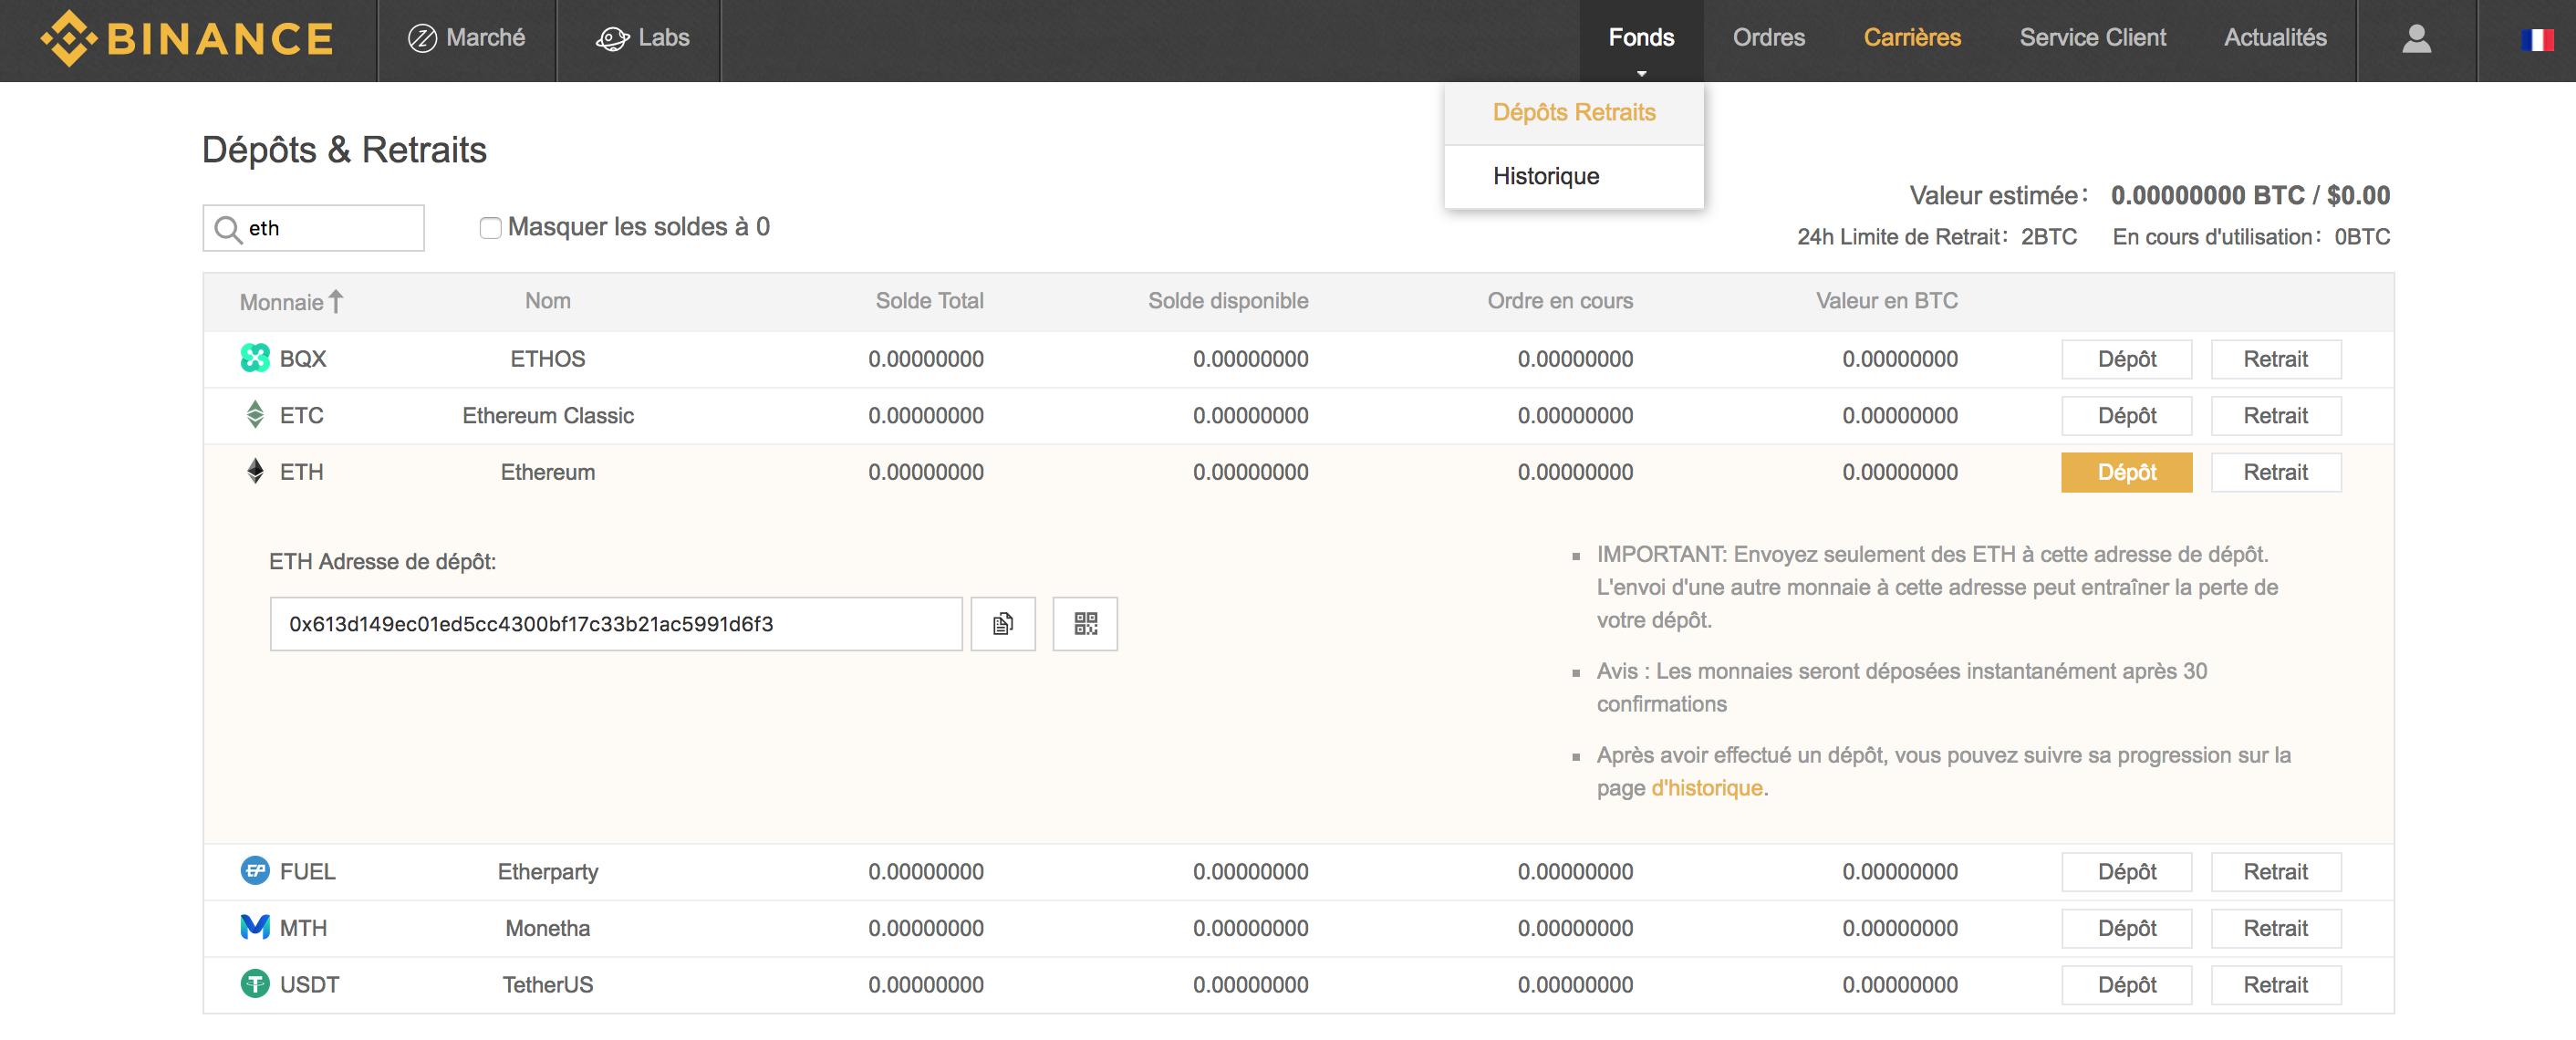
Task: Click Dépôt button for ETC
Action: coord(2126,416)
